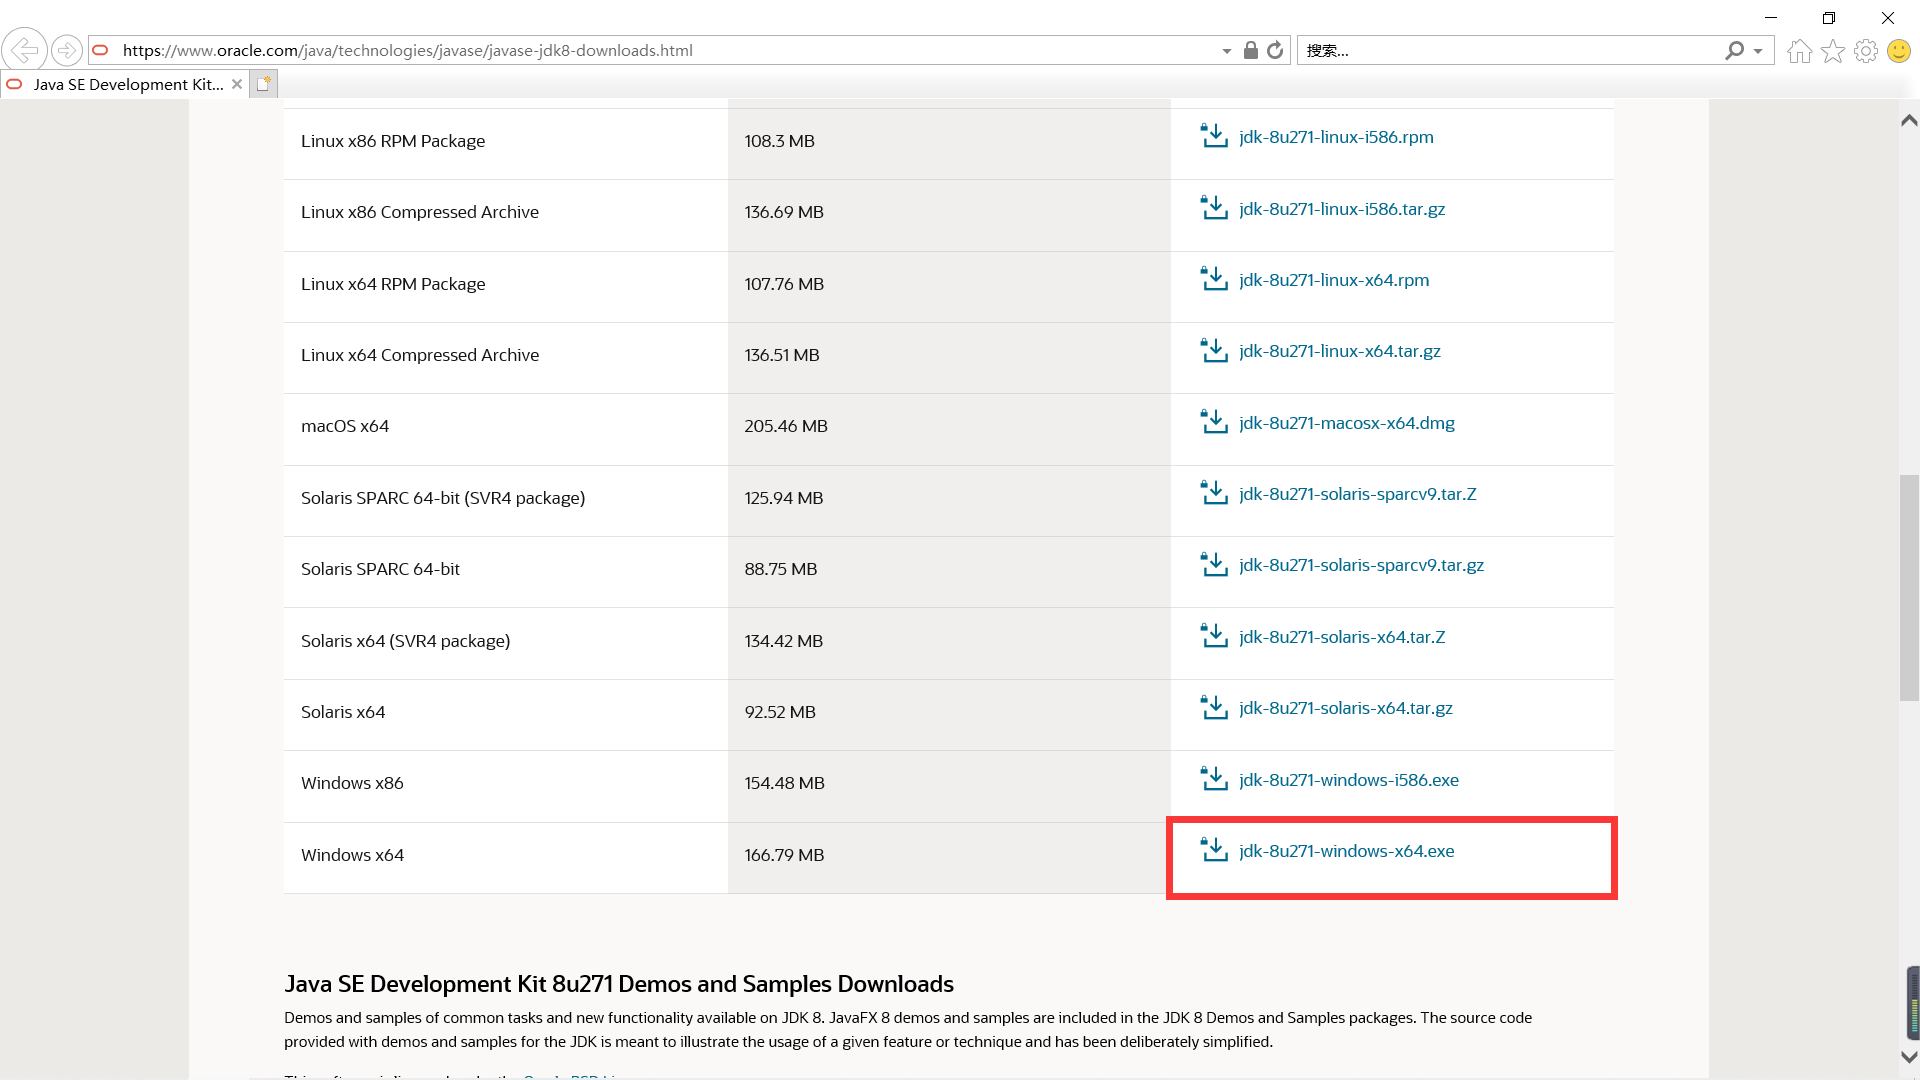Click the smiley feedback icon
Image resolution: width=1920 pixels, height=1080 pixels.
click(1898, 51)
